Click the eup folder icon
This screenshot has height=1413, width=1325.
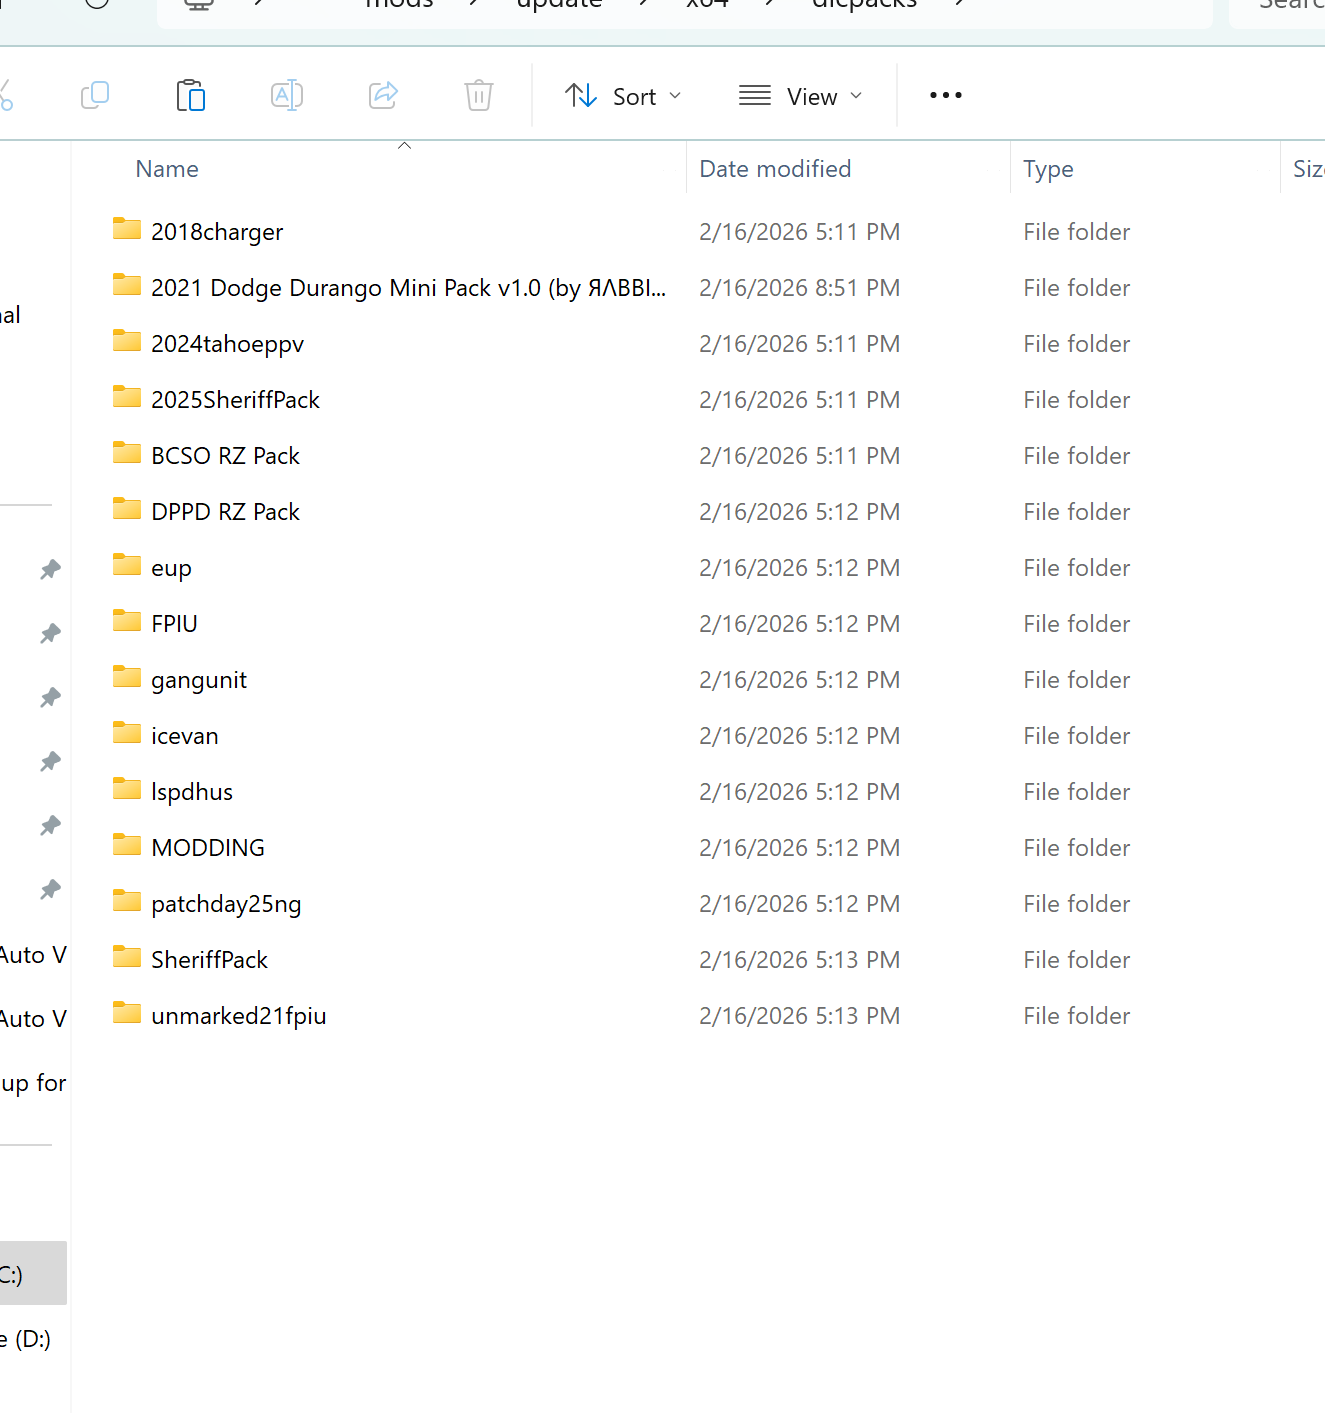tap(127, 566)
